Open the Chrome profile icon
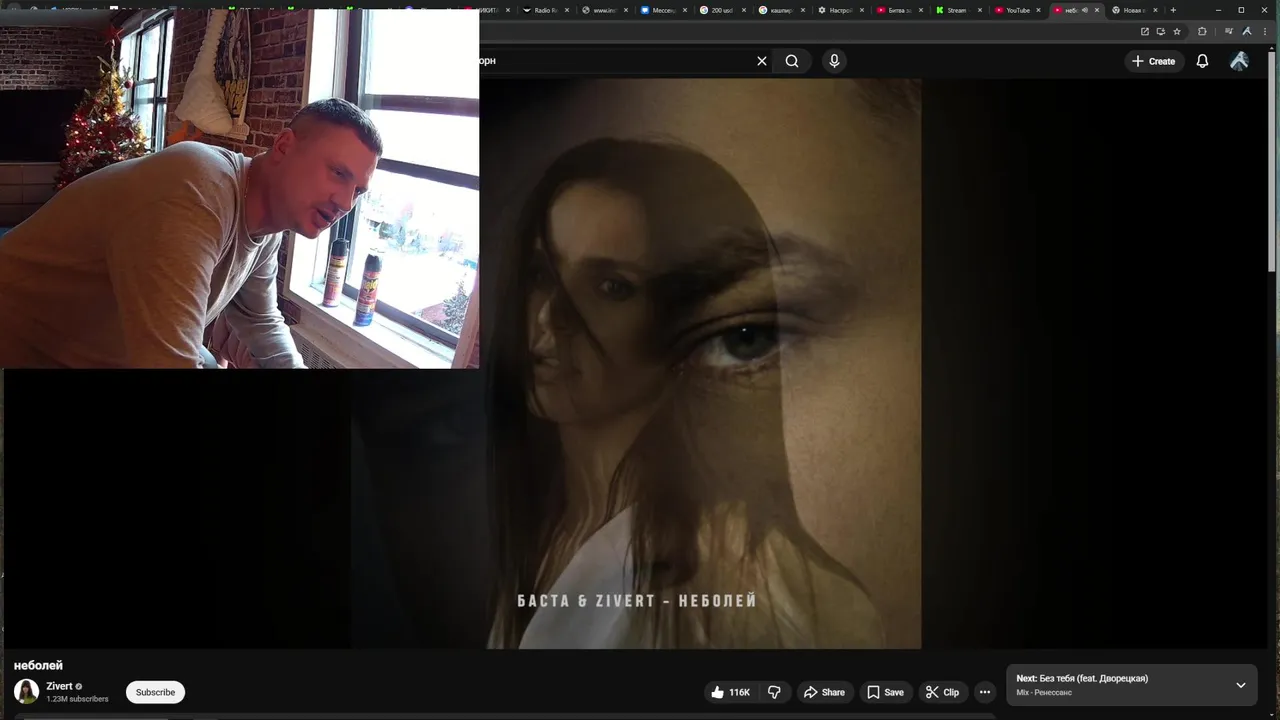The height and width of the screenshot is (720, 1280). (1245, 31)
